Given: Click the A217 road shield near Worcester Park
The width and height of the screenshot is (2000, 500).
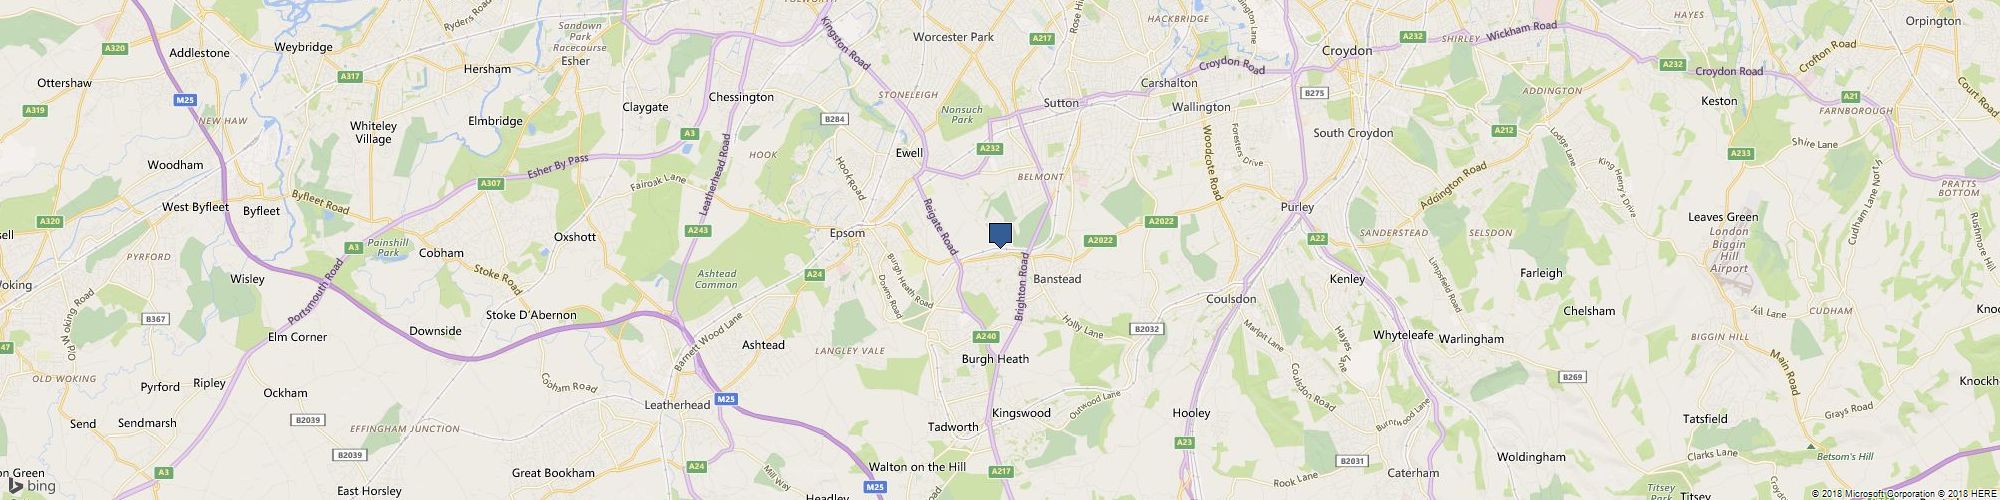Looking at the screenshot, I should (x=1043, y=38).
